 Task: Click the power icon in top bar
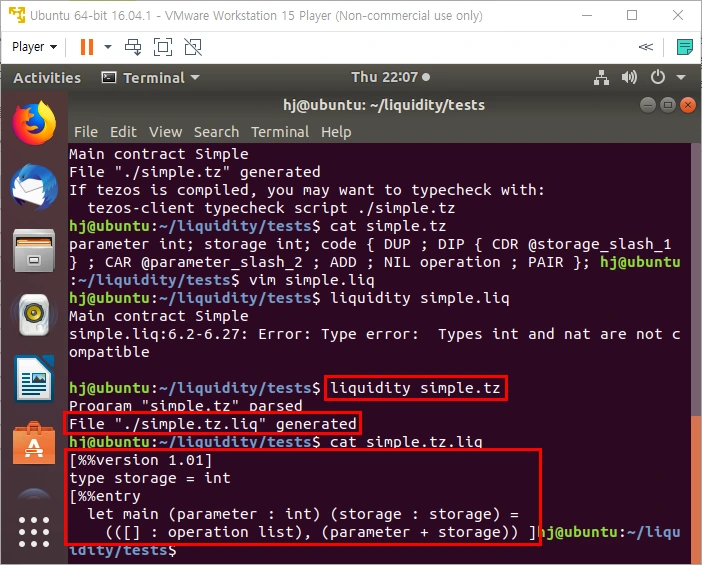[x=658, y=77]
